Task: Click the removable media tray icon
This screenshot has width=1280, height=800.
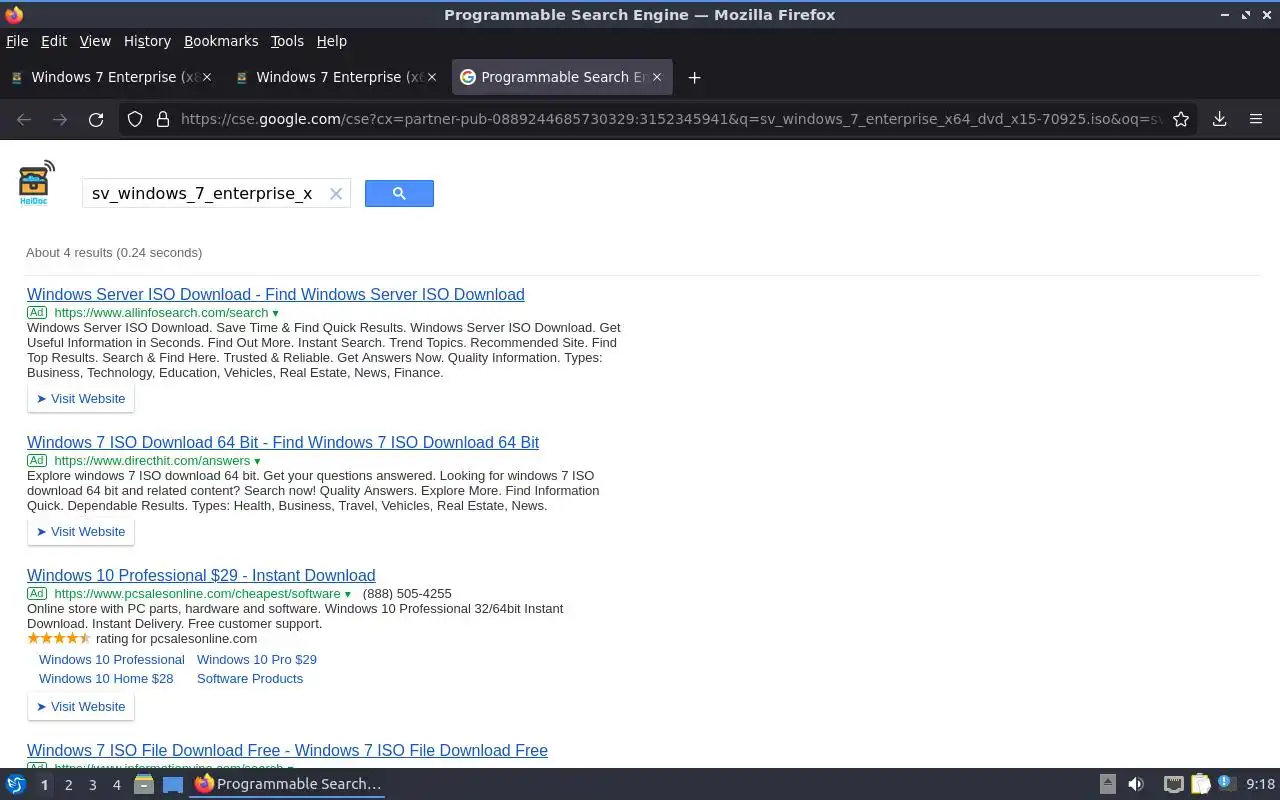Action: 1107,784
